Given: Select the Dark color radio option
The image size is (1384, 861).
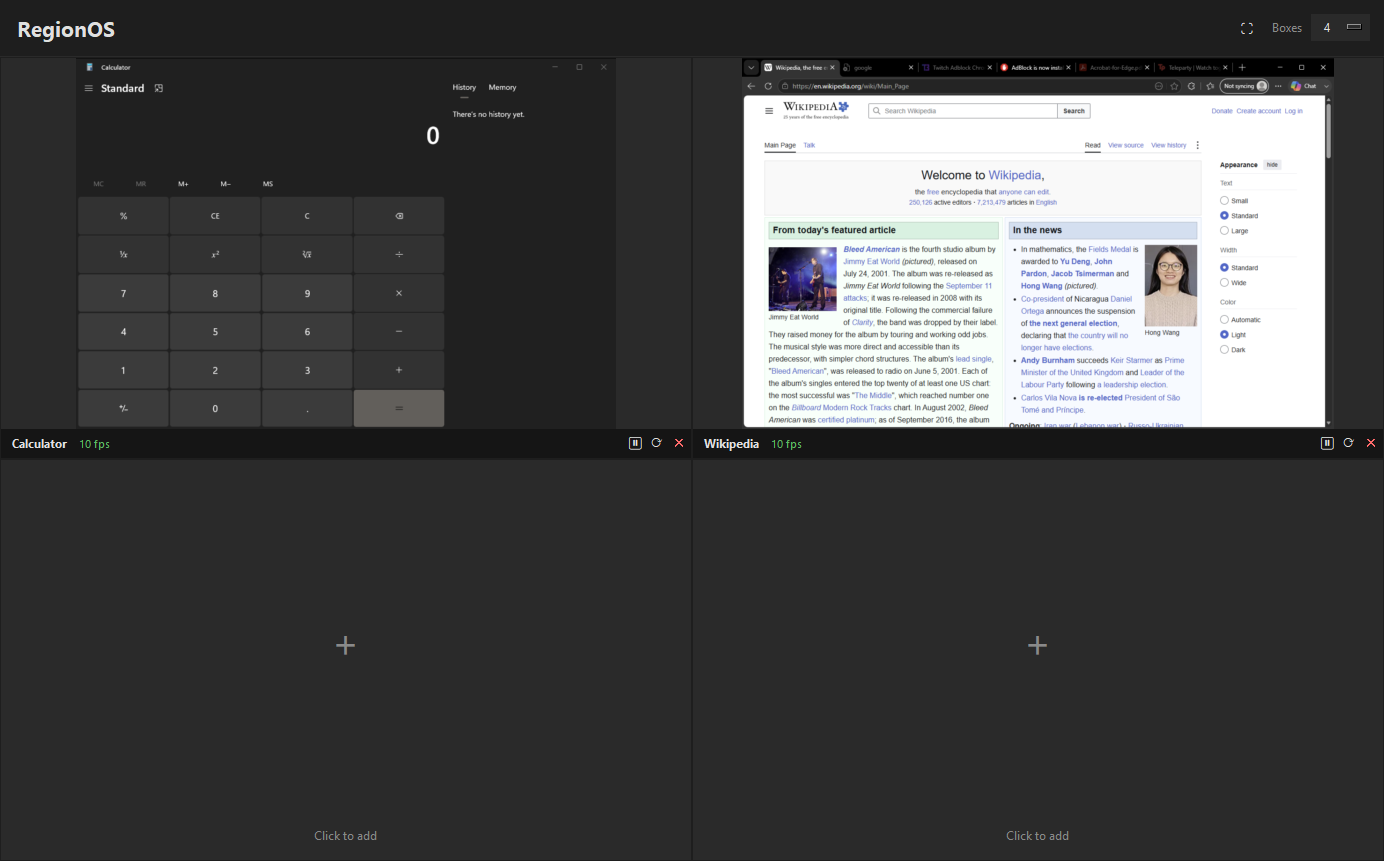Looking at the screenshot, I should [1224, 350].
